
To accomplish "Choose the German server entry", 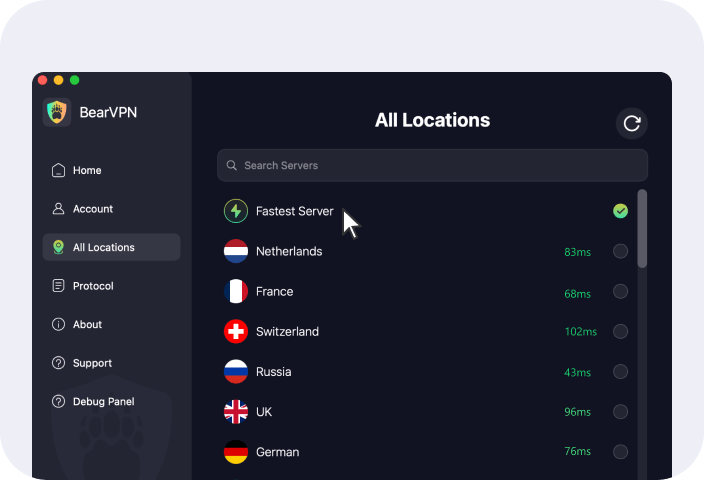I will tap(277, 452).
